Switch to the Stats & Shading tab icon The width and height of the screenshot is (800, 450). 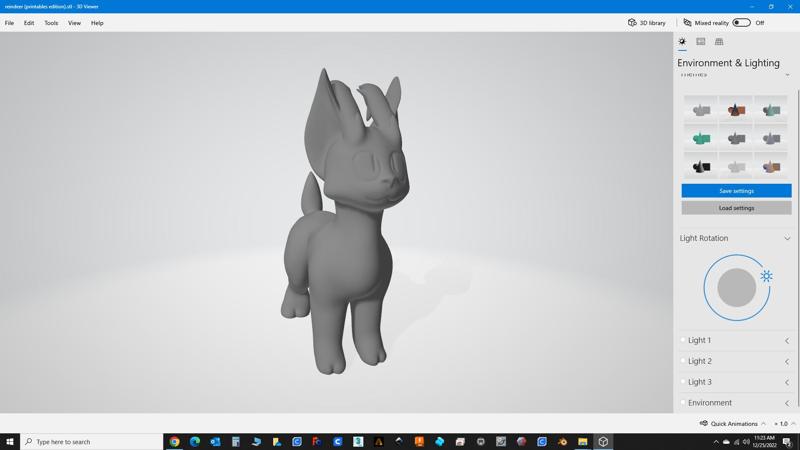tap(701, 42)
